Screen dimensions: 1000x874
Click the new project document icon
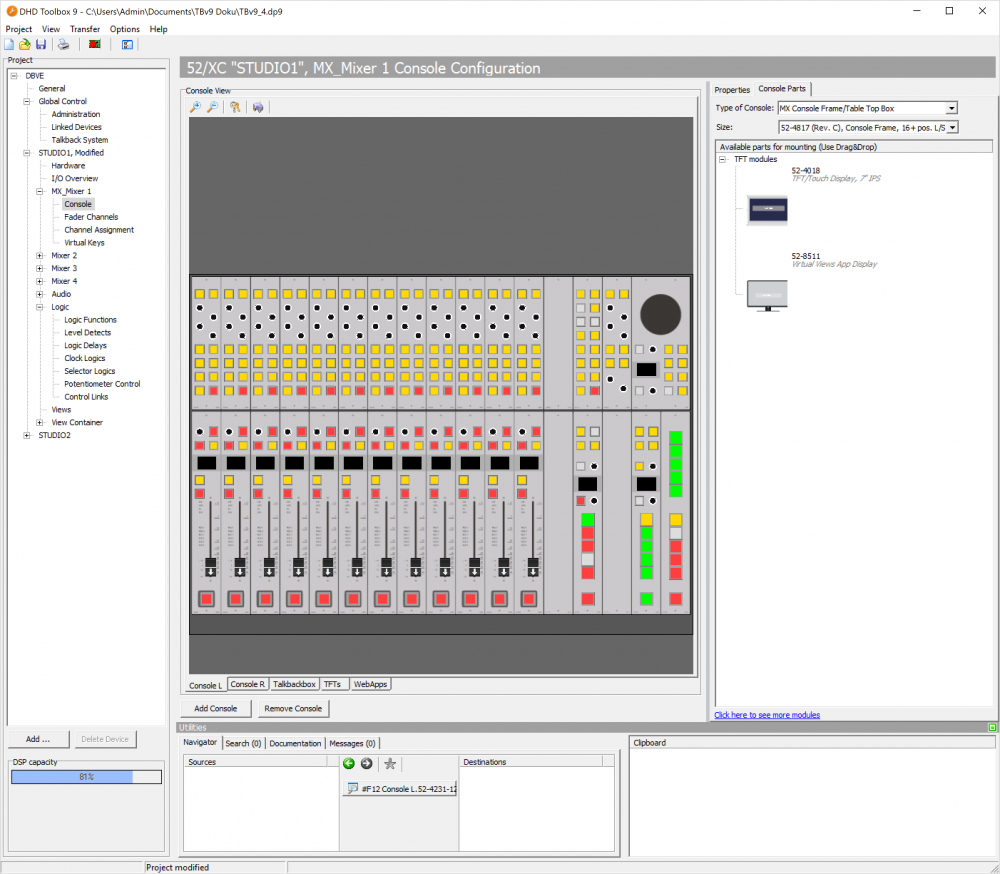7,44
